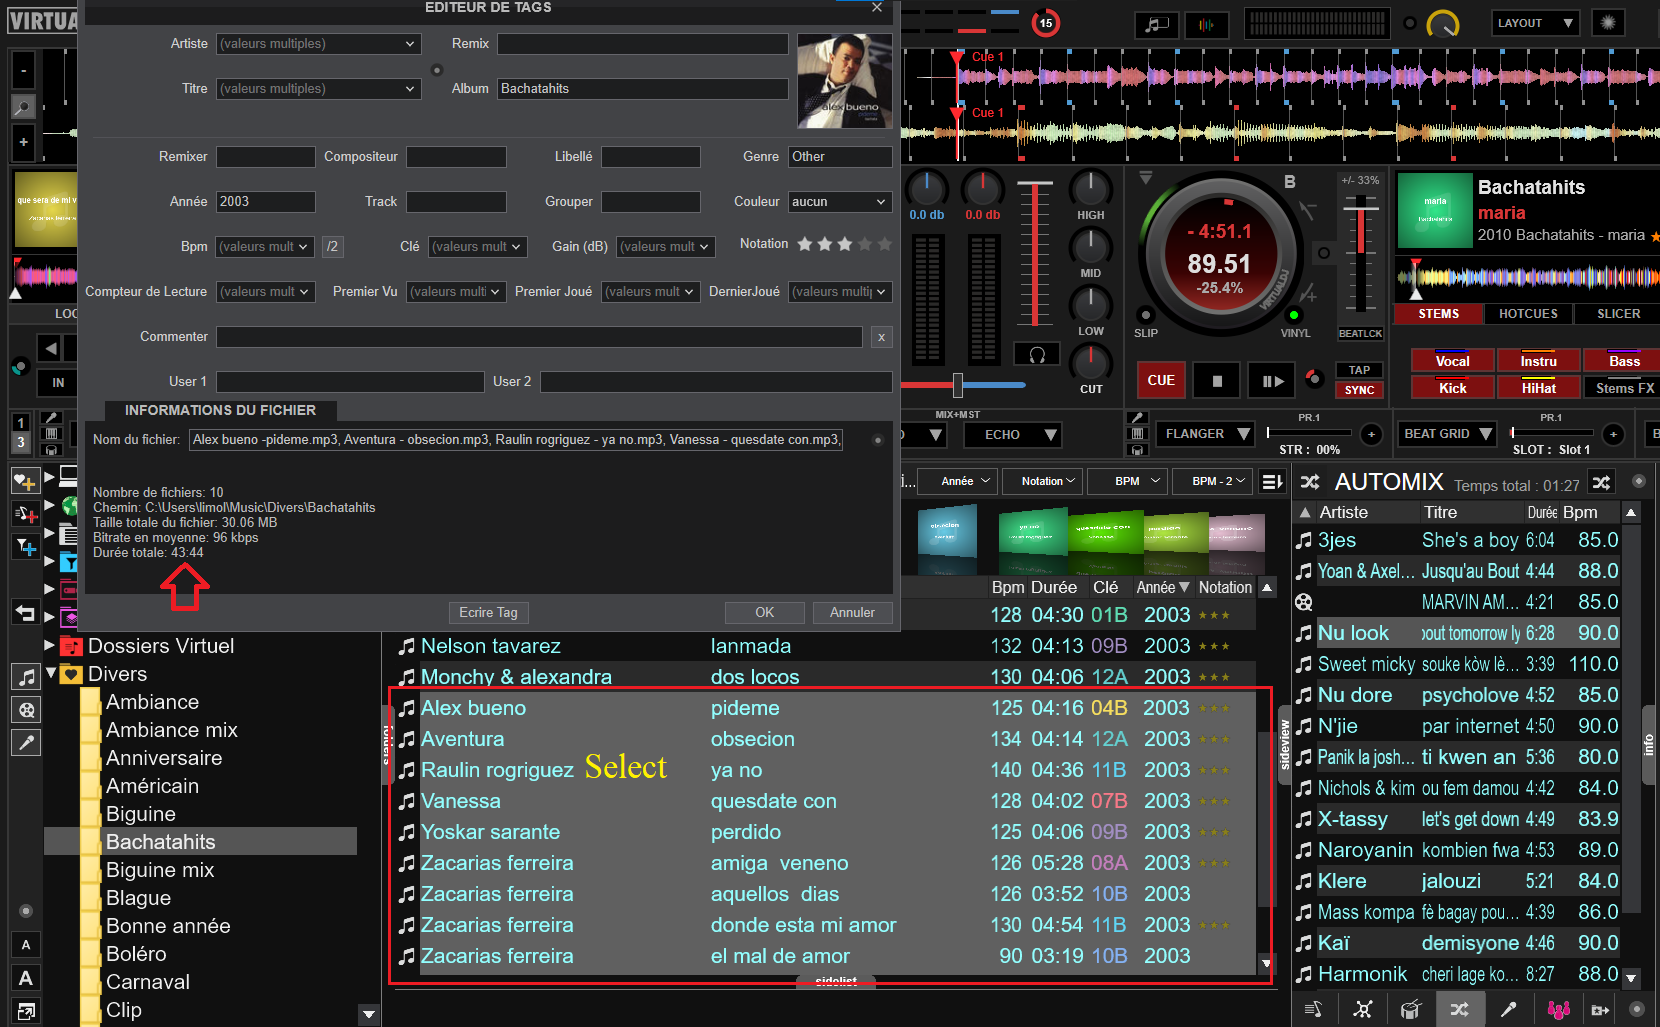The height and width of the screenshot is (1027, 1660).
Task: Toggle the VINYL mode on deck B
Action: click(1294, 316)
